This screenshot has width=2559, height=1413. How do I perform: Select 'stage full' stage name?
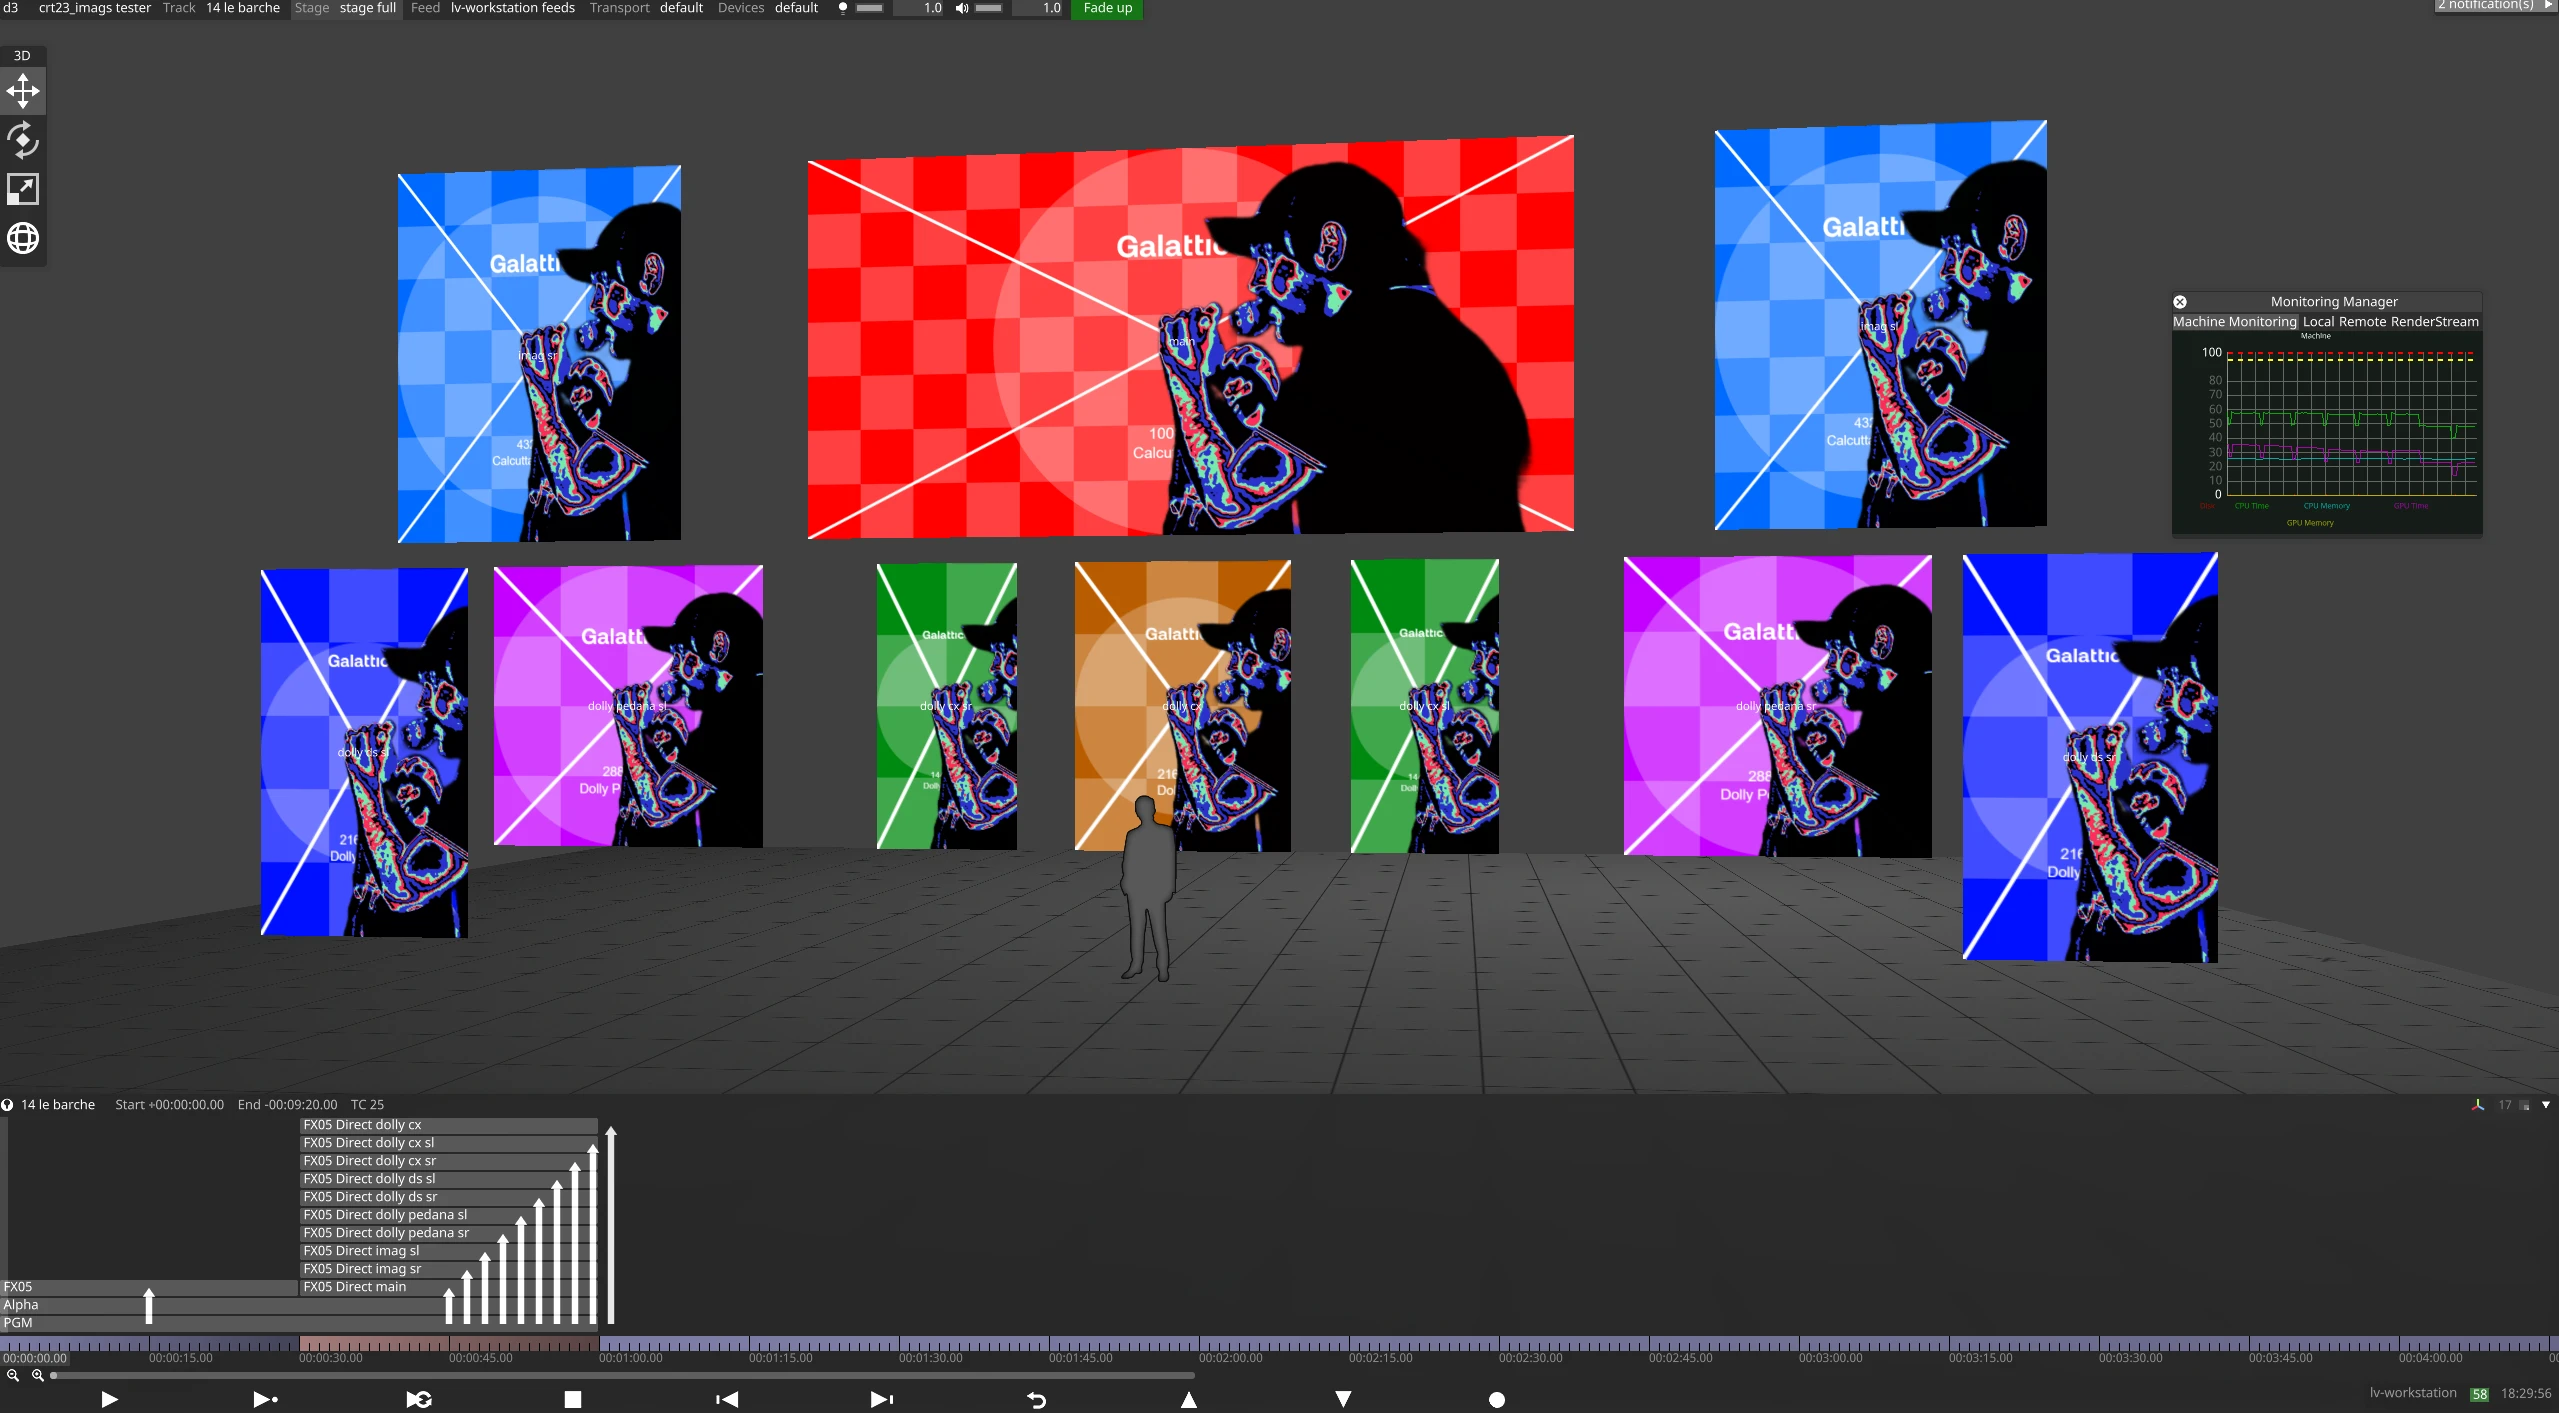point(368,8)
